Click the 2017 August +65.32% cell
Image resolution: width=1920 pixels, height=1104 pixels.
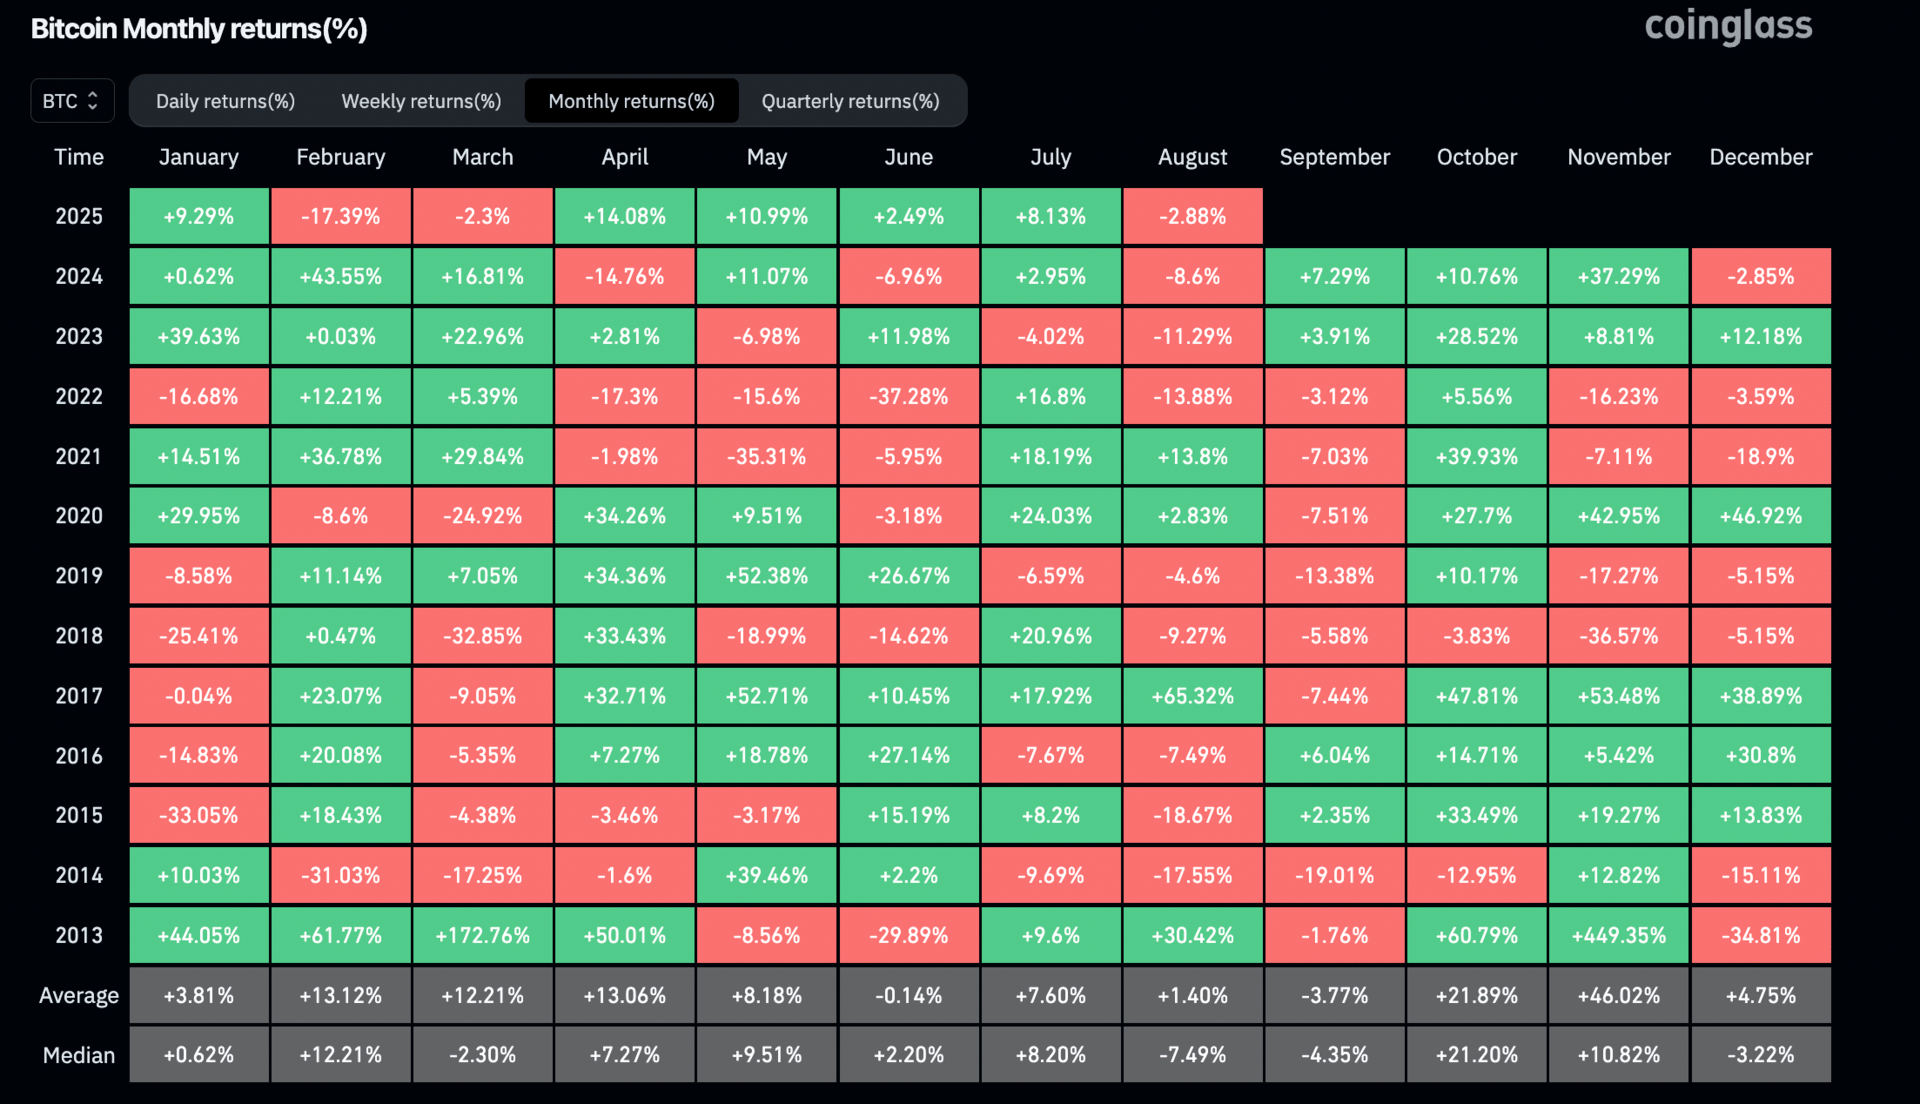(x=1192, y=695)
